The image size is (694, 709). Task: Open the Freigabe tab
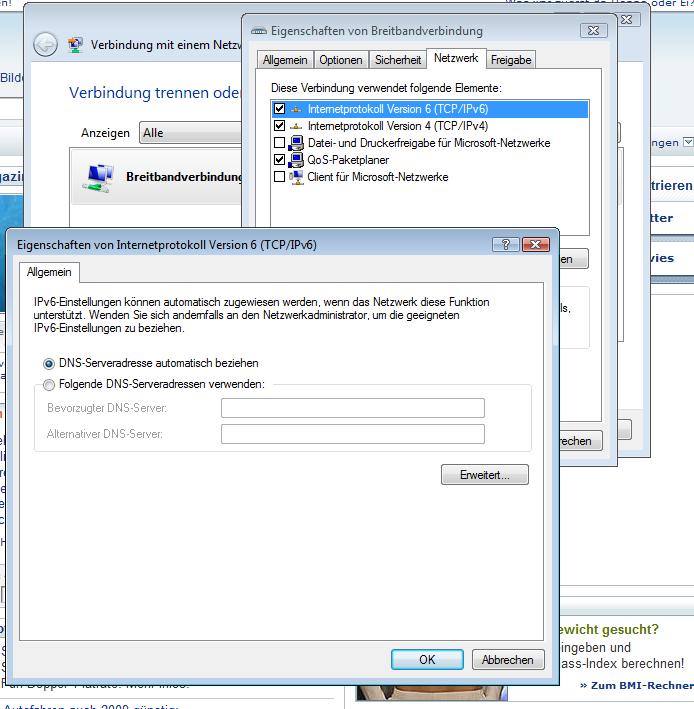pyautogui.click(x=511, y=60)
